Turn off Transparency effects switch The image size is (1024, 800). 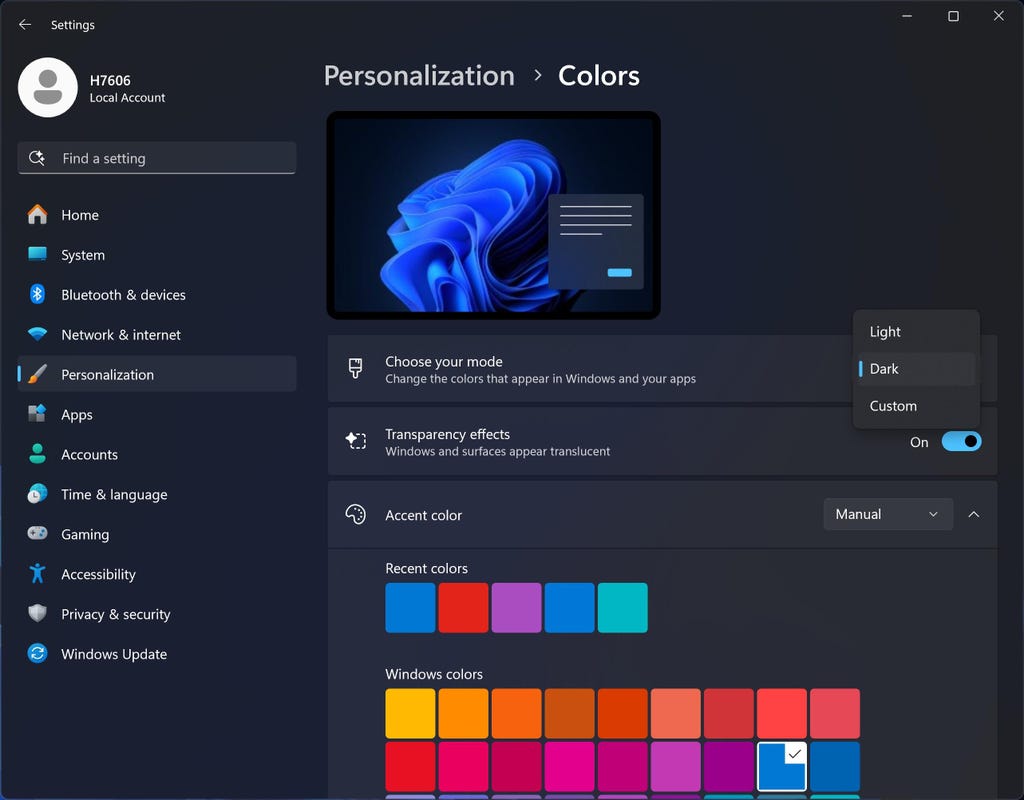pyautogui.click(x=961, y=441)
